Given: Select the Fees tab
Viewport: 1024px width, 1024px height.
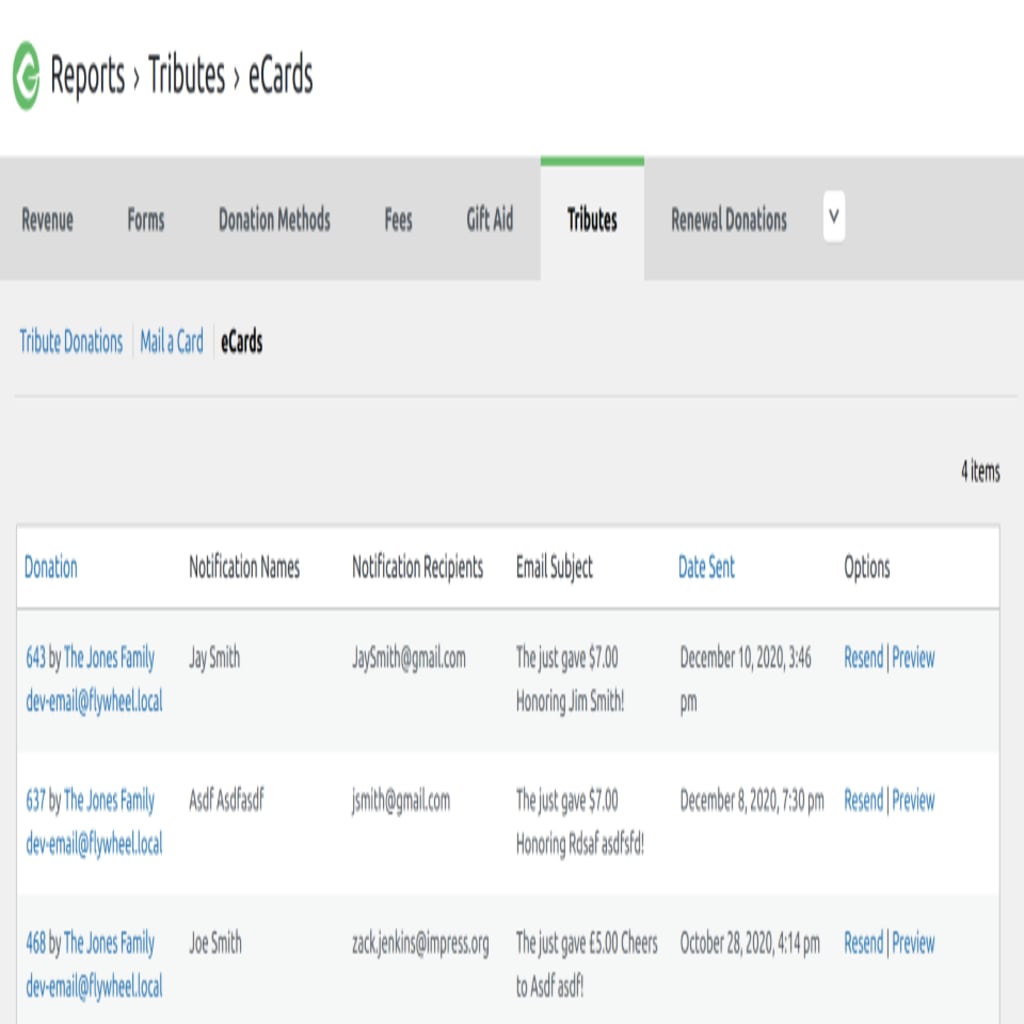Looking at the screenshot, I should click(398, 219).
